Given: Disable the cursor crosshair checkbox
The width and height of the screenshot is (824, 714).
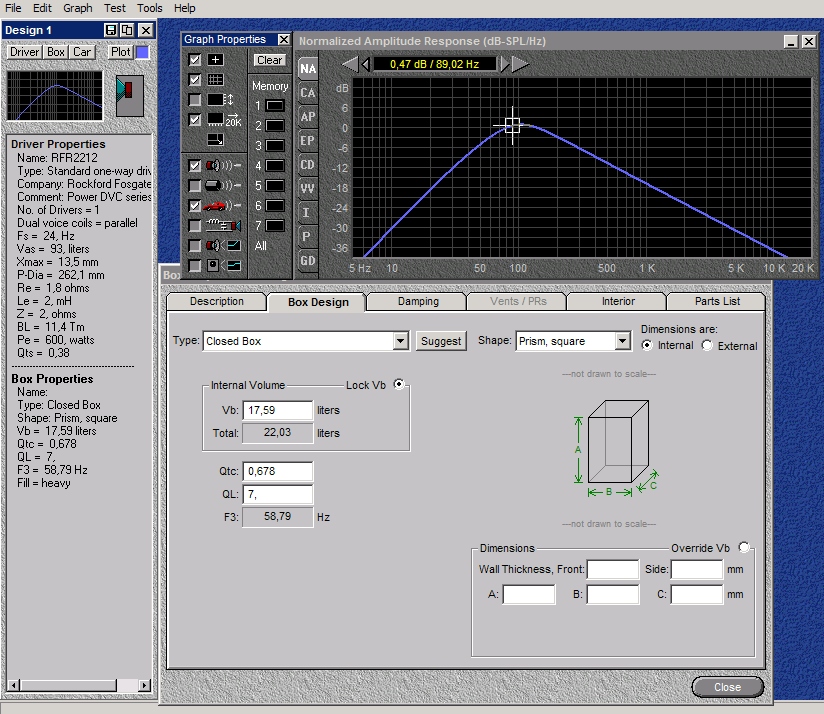Looking at the screenshot, I should (x=195, y=60).
